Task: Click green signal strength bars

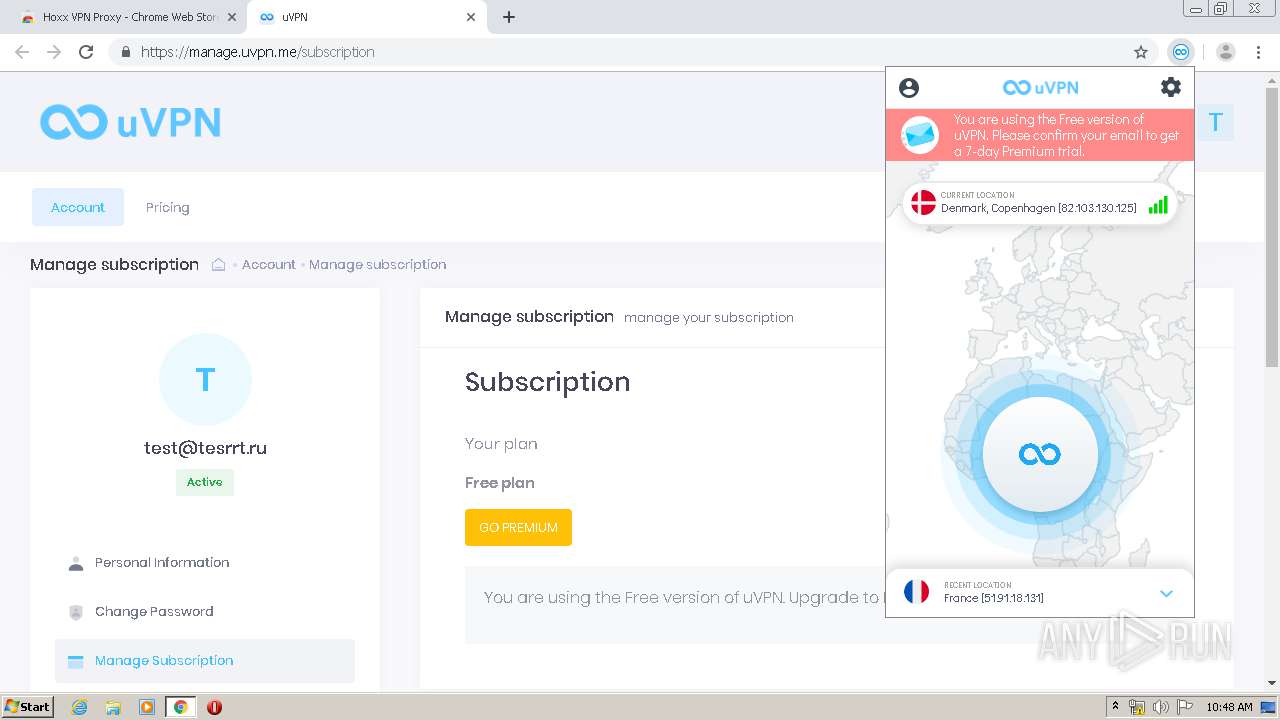Action: click(1158, 205)
